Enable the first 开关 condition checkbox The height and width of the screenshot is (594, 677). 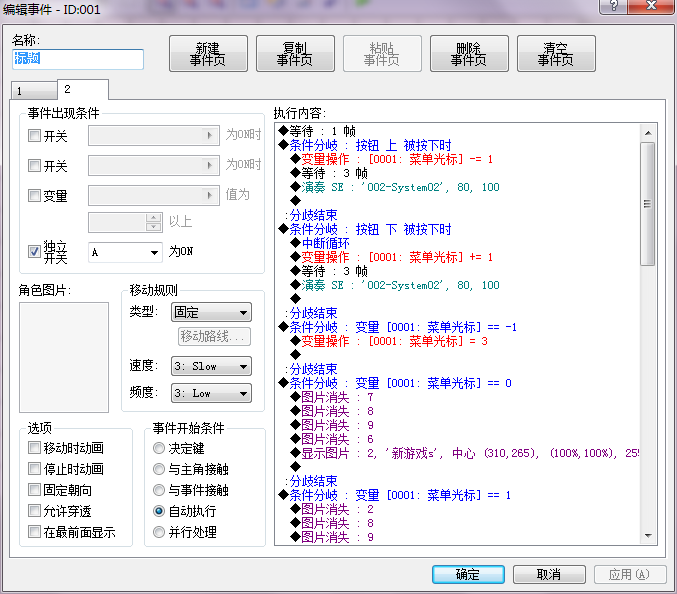click(x=34, y=136)
